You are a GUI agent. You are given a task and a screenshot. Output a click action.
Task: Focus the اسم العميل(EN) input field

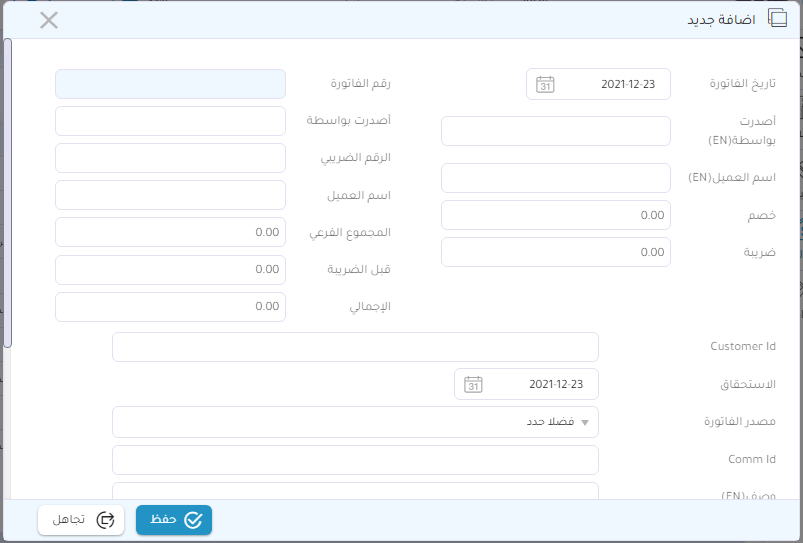pos(555,178)
